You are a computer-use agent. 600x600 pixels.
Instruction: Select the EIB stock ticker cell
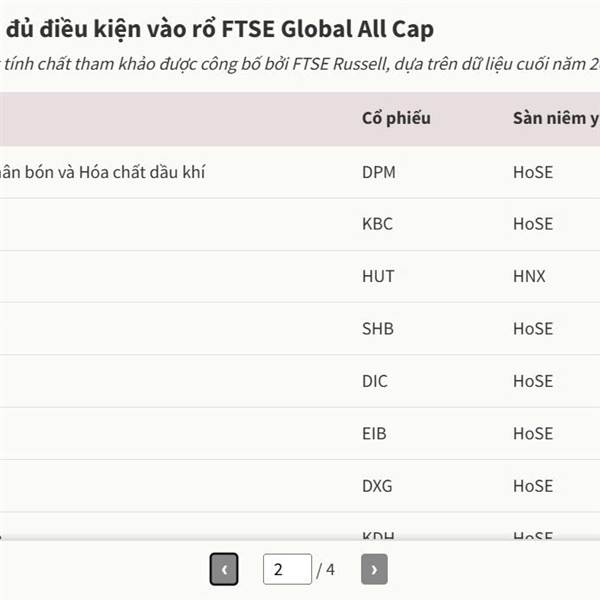coord(374,433)
